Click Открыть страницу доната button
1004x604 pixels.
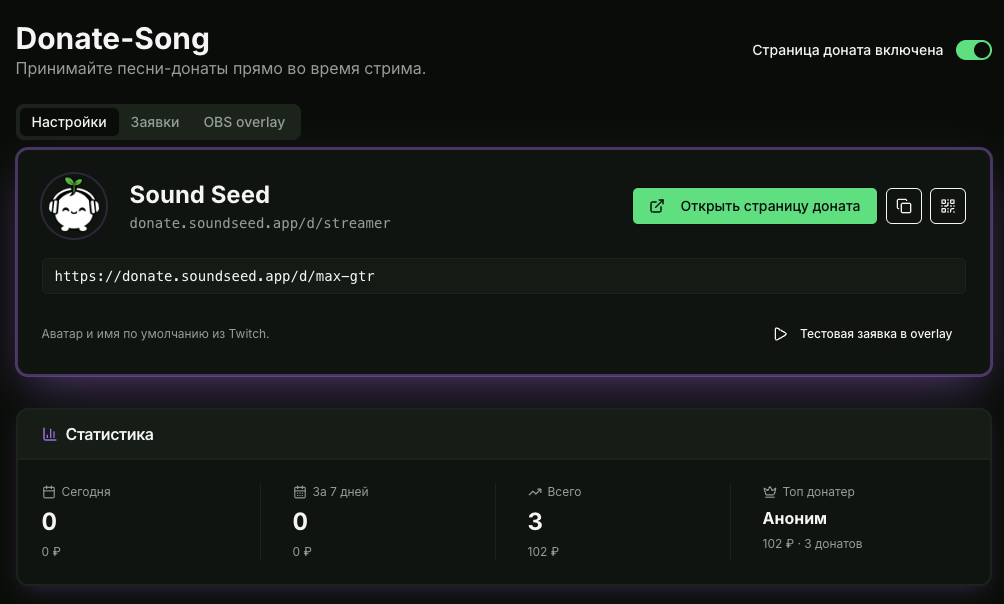pos(754,206)
